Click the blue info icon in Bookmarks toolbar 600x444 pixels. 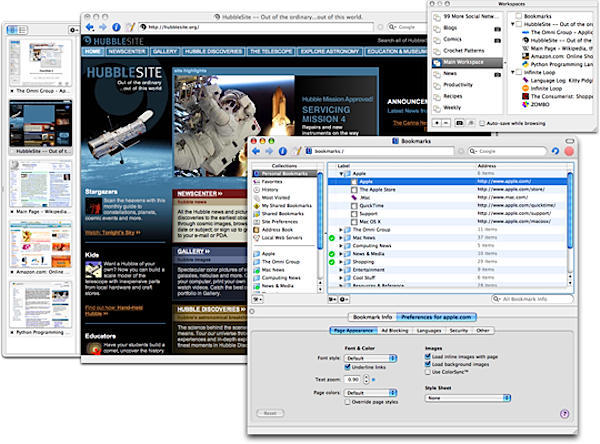point(282,150)
